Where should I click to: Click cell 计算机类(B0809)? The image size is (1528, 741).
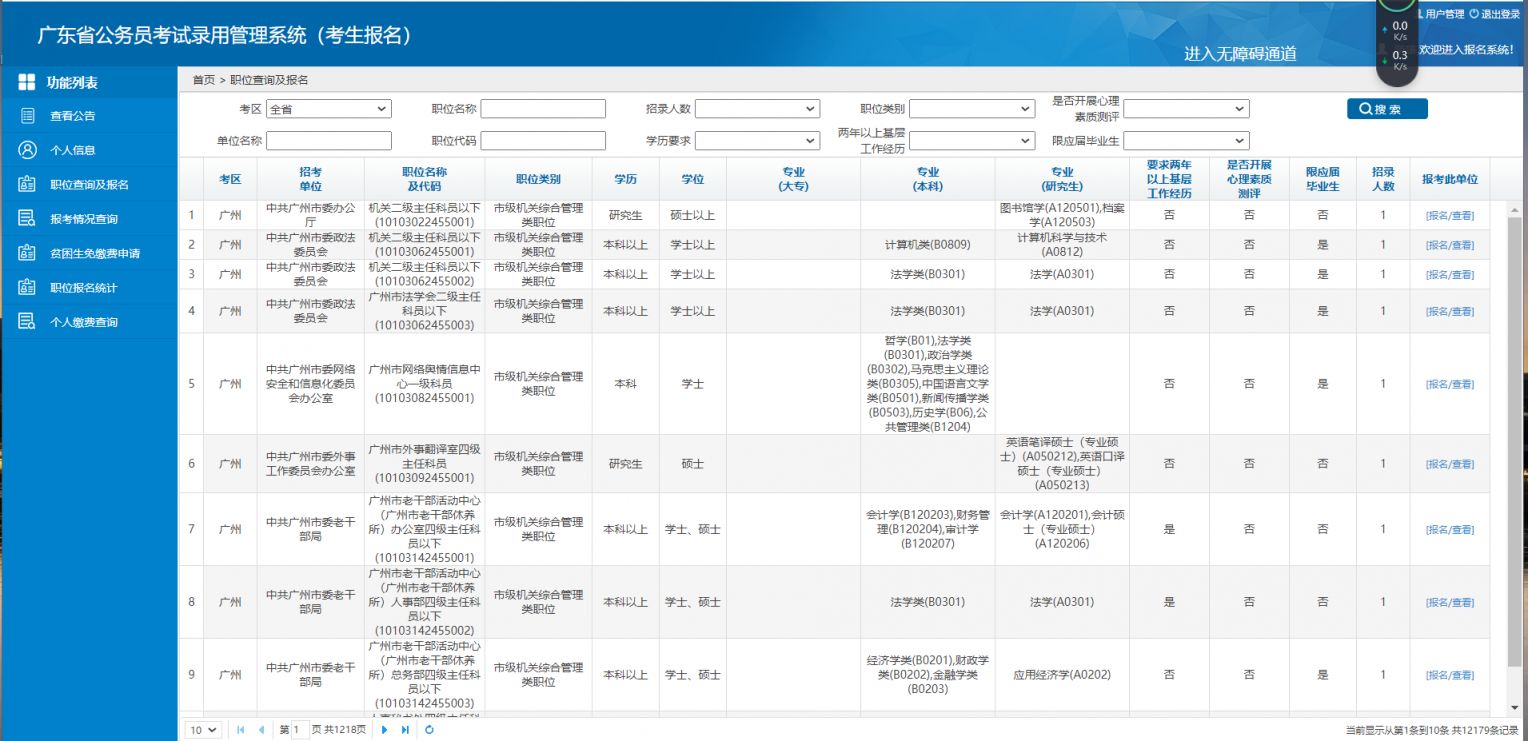click(927, 245)
